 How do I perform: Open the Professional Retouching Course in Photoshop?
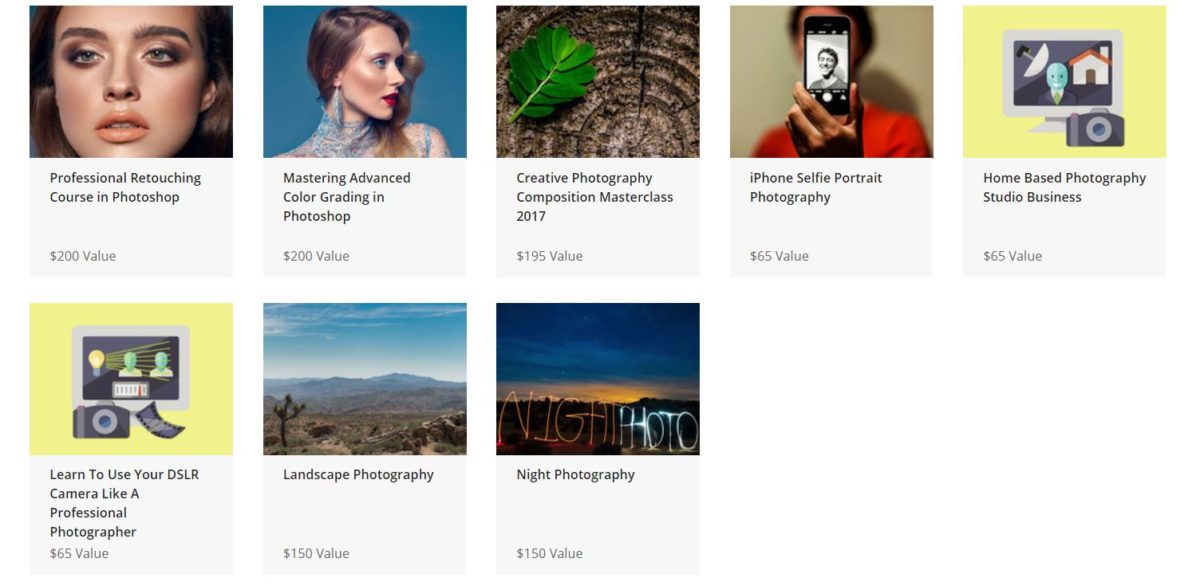pyautogui.click(x=125, y=187)
